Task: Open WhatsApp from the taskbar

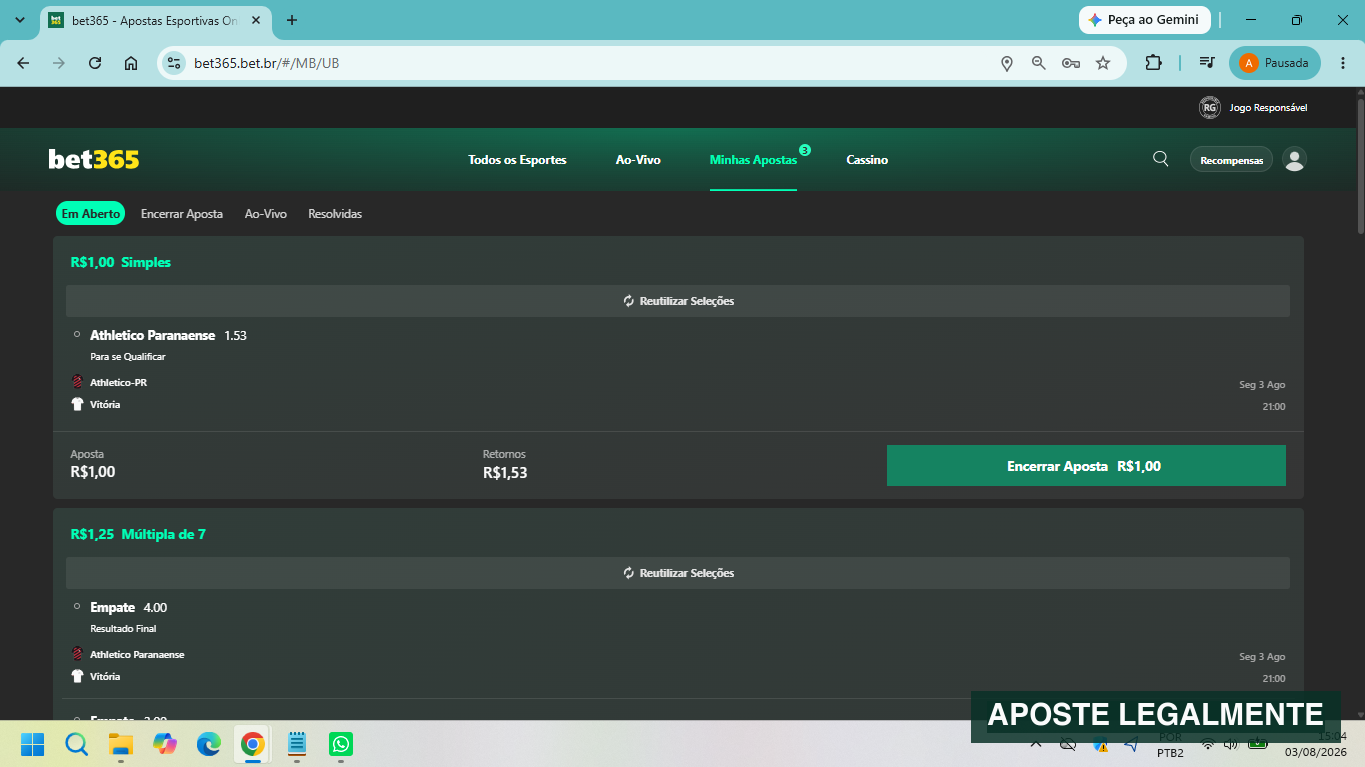Action: (x=341, y=744)
